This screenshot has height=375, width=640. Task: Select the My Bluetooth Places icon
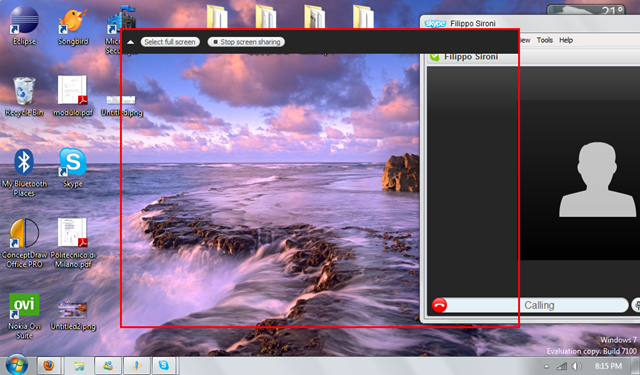click(24, 173)
